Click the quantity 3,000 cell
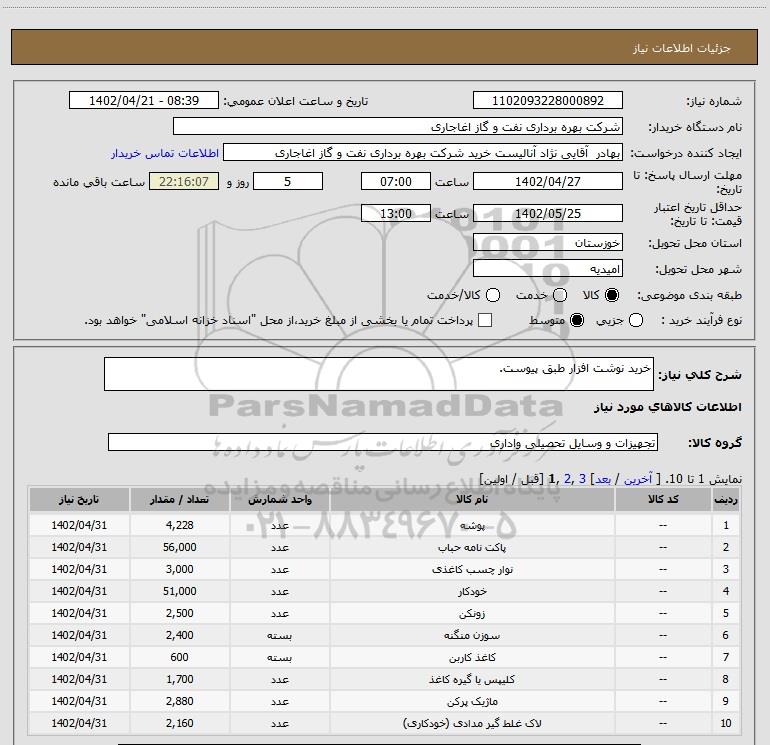Screen dimensions: 770x745 coord(179,570)
